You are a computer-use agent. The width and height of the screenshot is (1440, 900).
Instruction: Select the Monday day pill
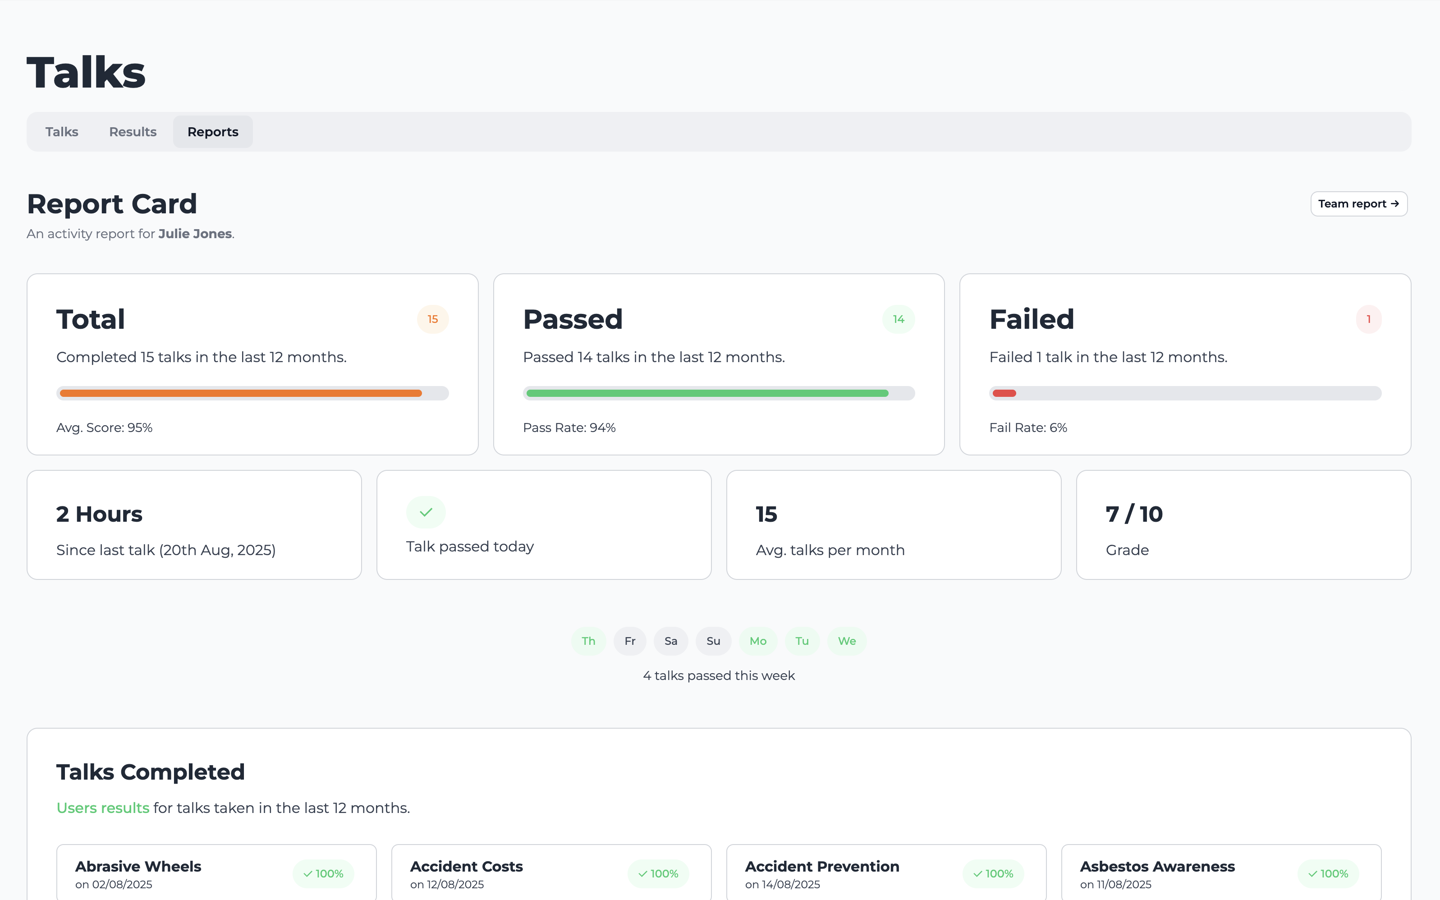[x=758, y=641]
